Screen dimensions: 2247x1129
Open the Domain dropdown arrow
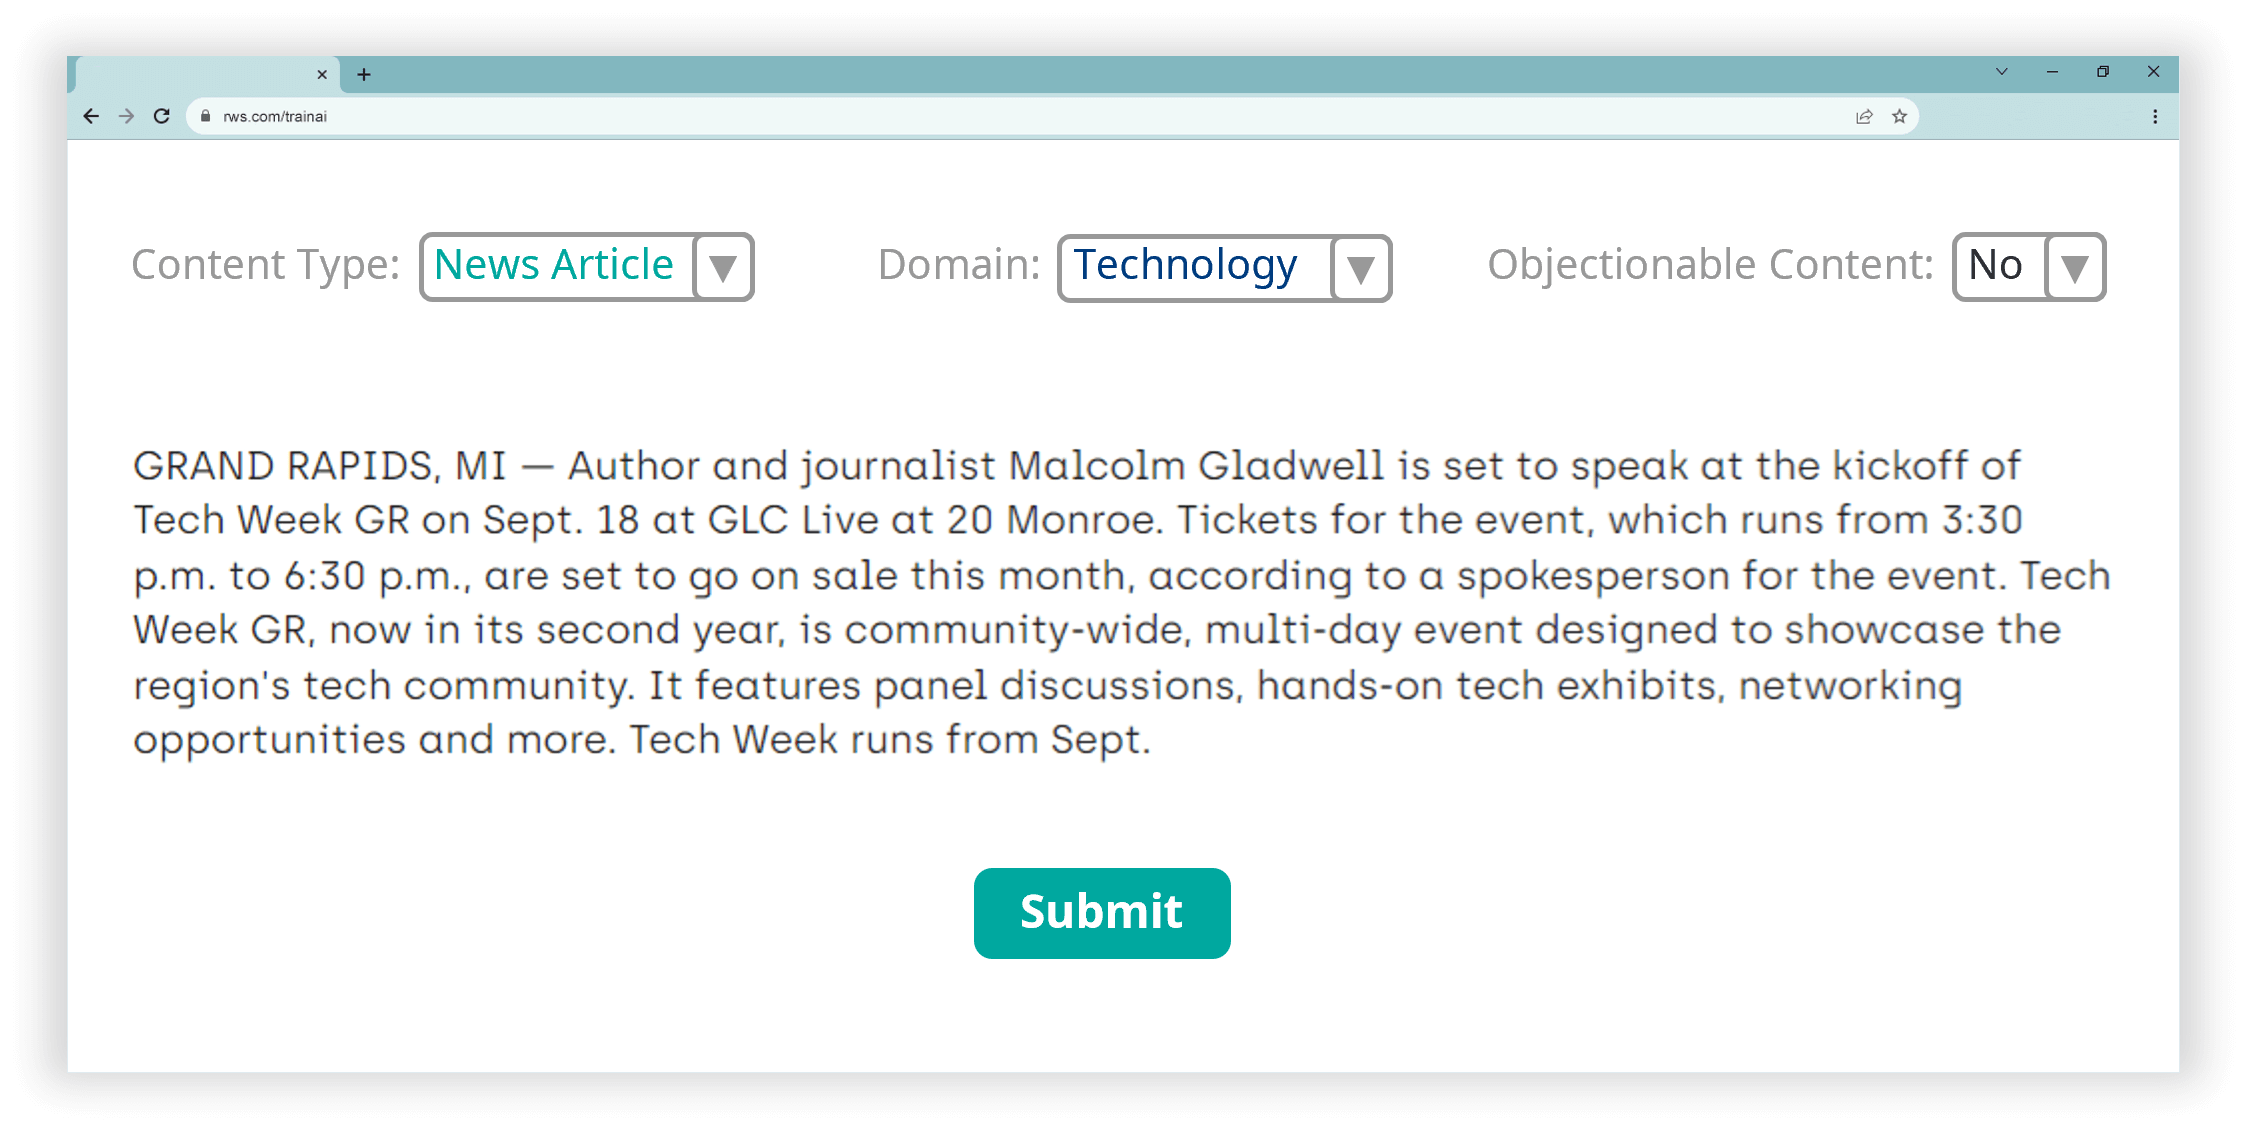[x=1360, y=268]
